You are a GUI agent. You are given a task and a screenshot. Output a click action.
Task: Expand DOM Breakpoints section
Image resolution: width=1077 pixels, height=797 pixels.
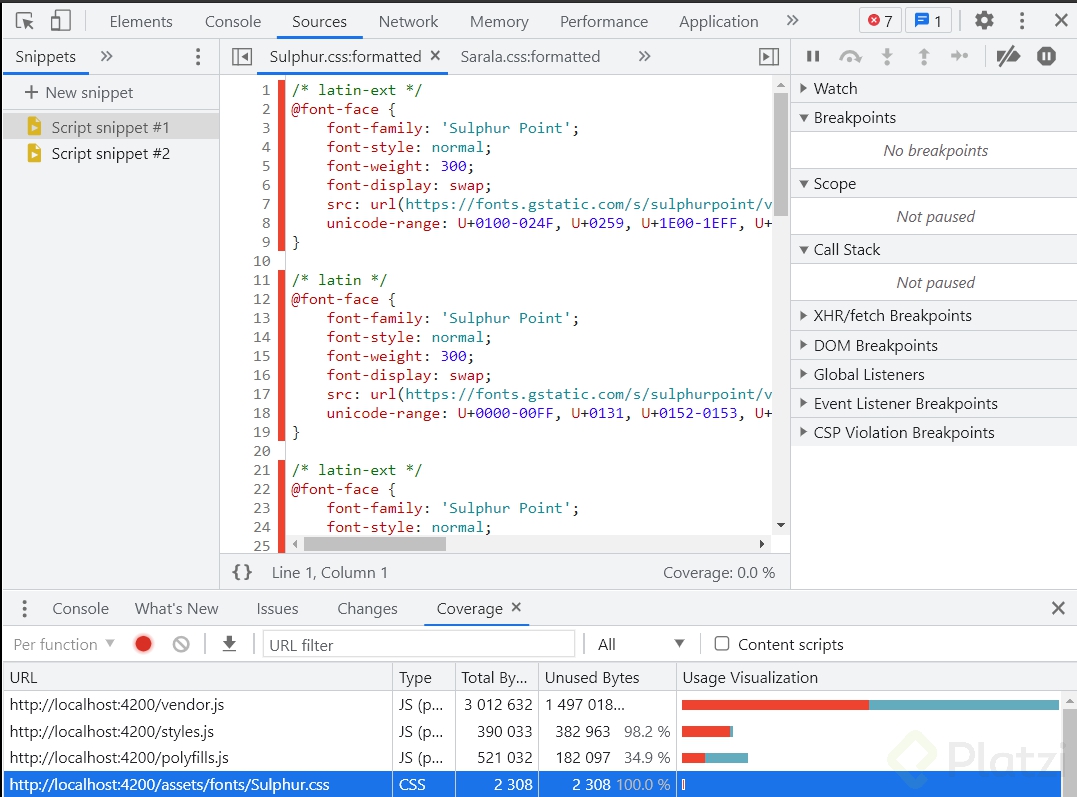[934, 346]
